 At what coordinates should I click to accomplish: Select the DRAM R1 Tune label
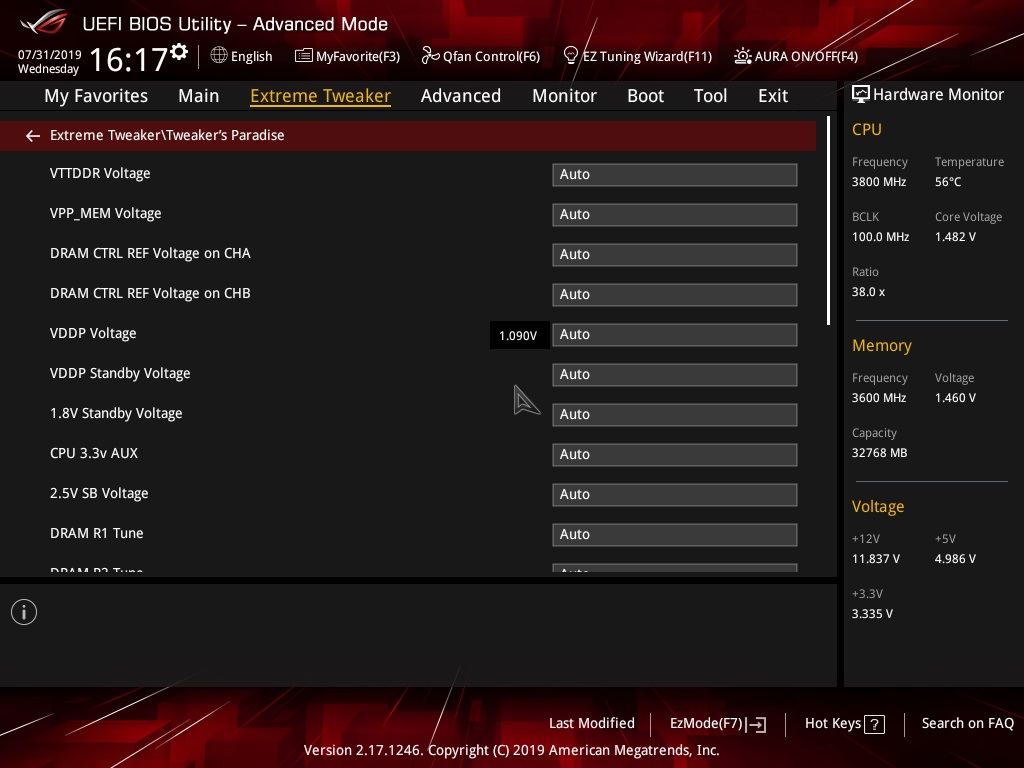point(97,534)
